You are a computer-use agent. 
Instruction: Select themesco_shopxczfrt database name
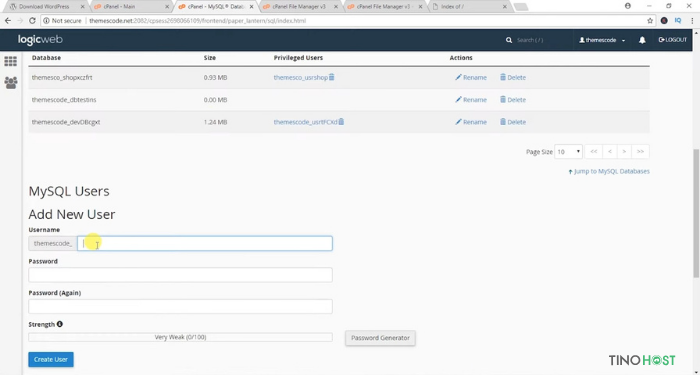pos(62,77)
